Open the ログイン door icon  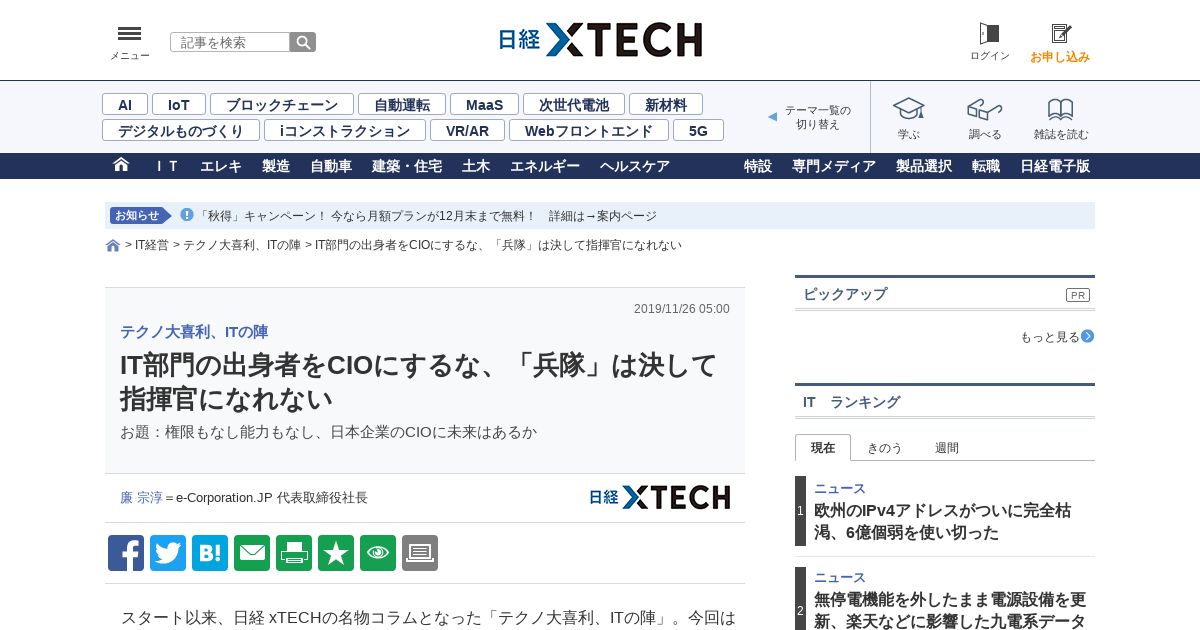pyautogui.click(x=989, y=34)
